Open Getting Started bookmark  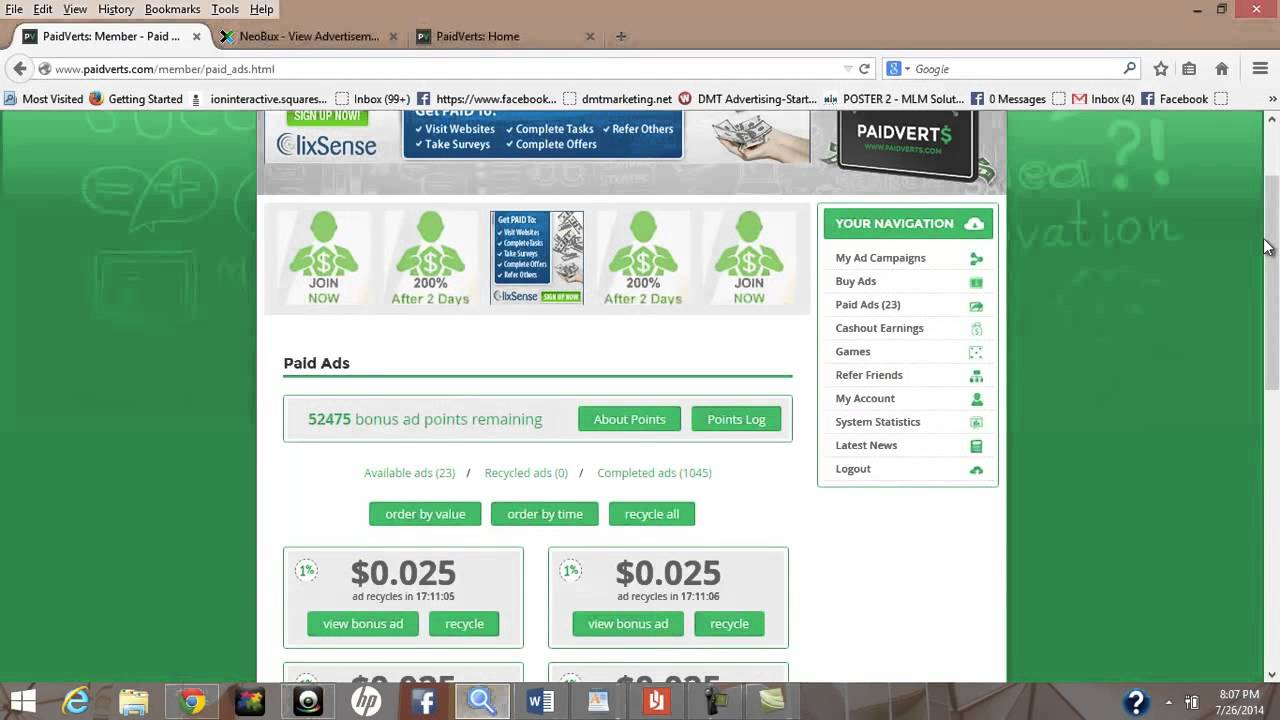[x=136, y=99]
